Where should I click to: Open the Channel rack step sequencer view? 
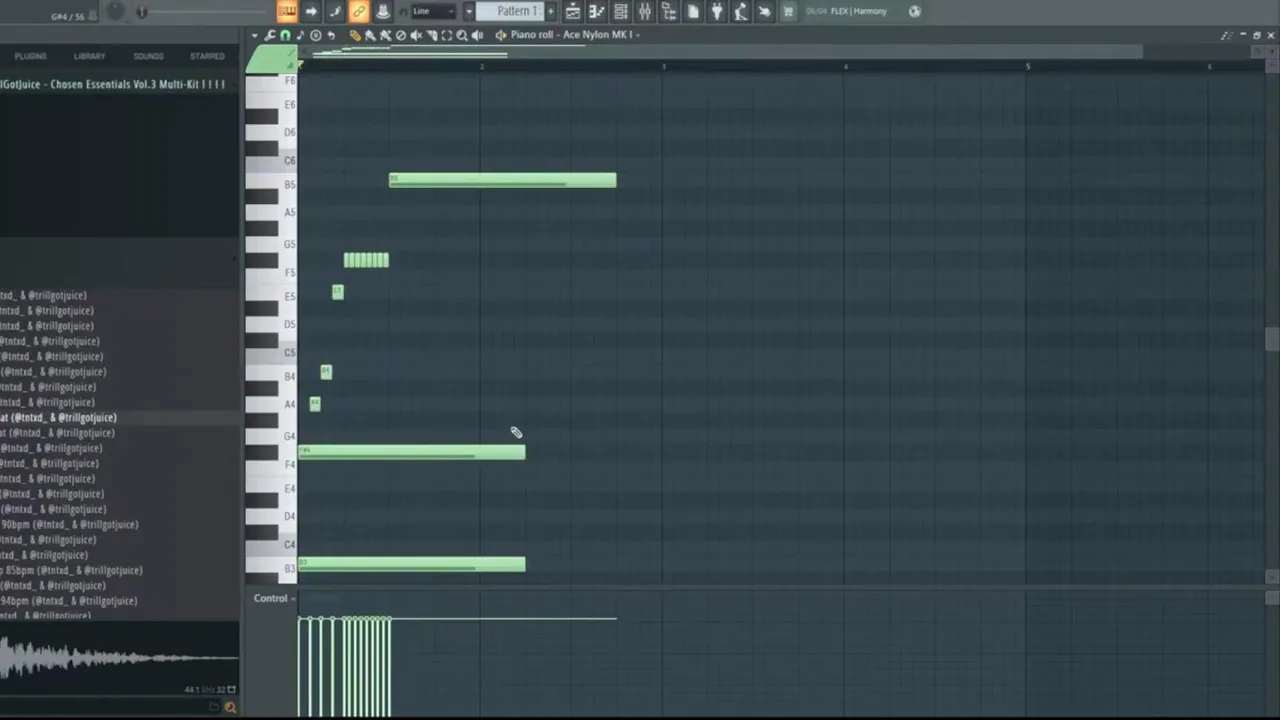[621, 11]
